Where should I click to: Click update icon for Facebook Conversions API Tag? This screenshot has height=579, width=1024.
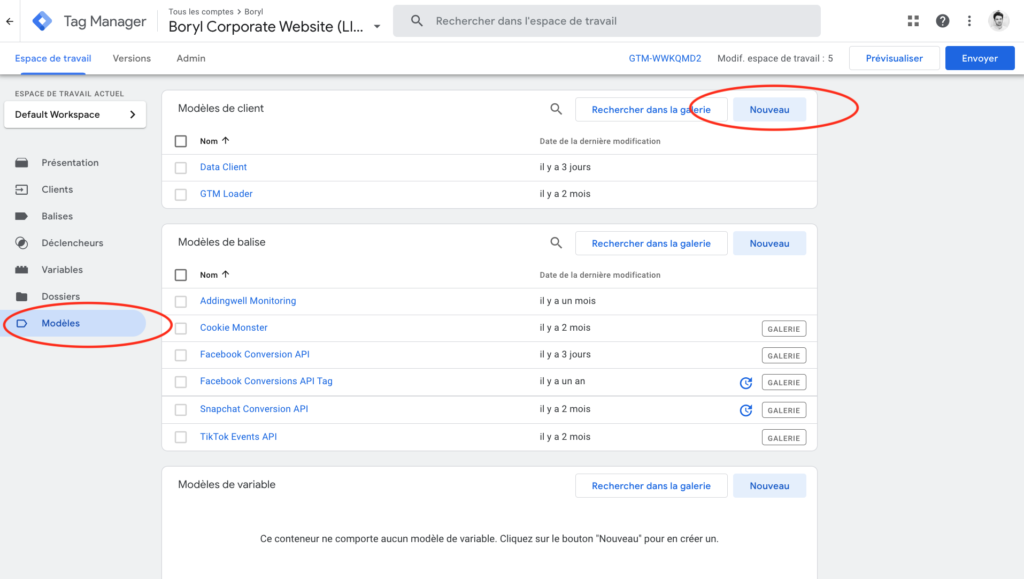746,383
